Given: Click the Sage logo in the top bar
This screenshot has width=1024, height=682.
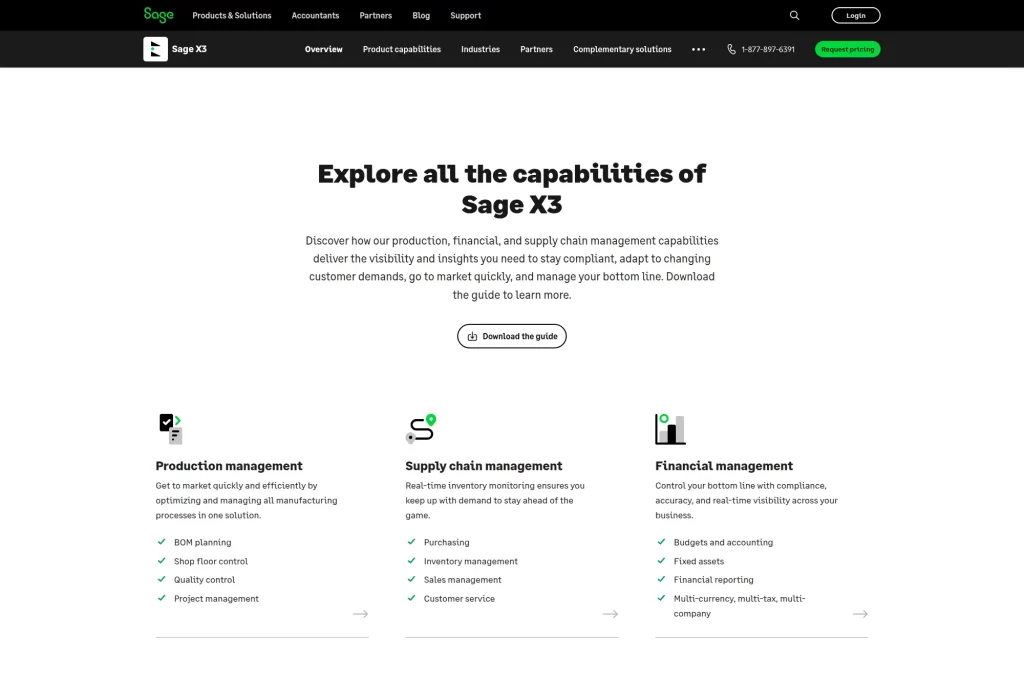Looking at the screenshot, I should coord(157,15).
